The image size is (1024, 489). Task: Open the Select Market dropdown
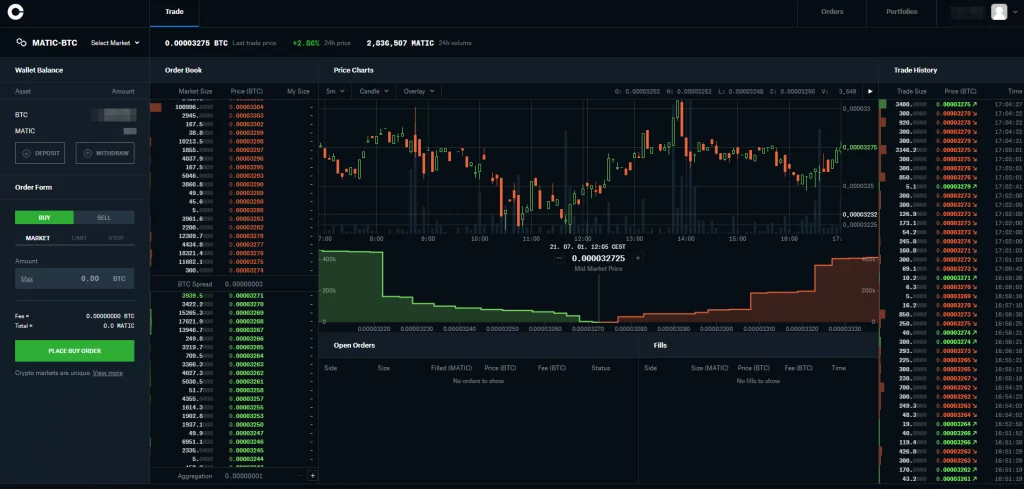click(x=113, y=43)
